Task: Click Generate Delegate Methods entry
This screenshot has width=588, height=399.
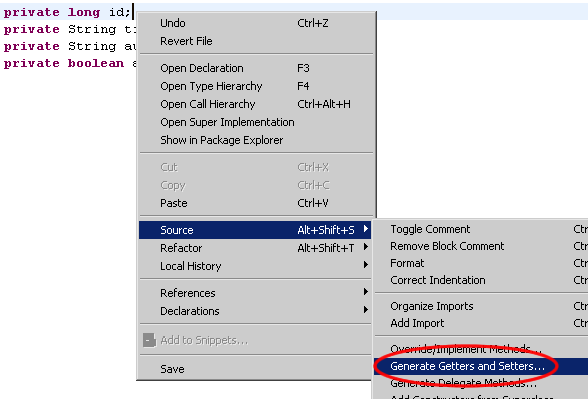Action: [481, 383]
